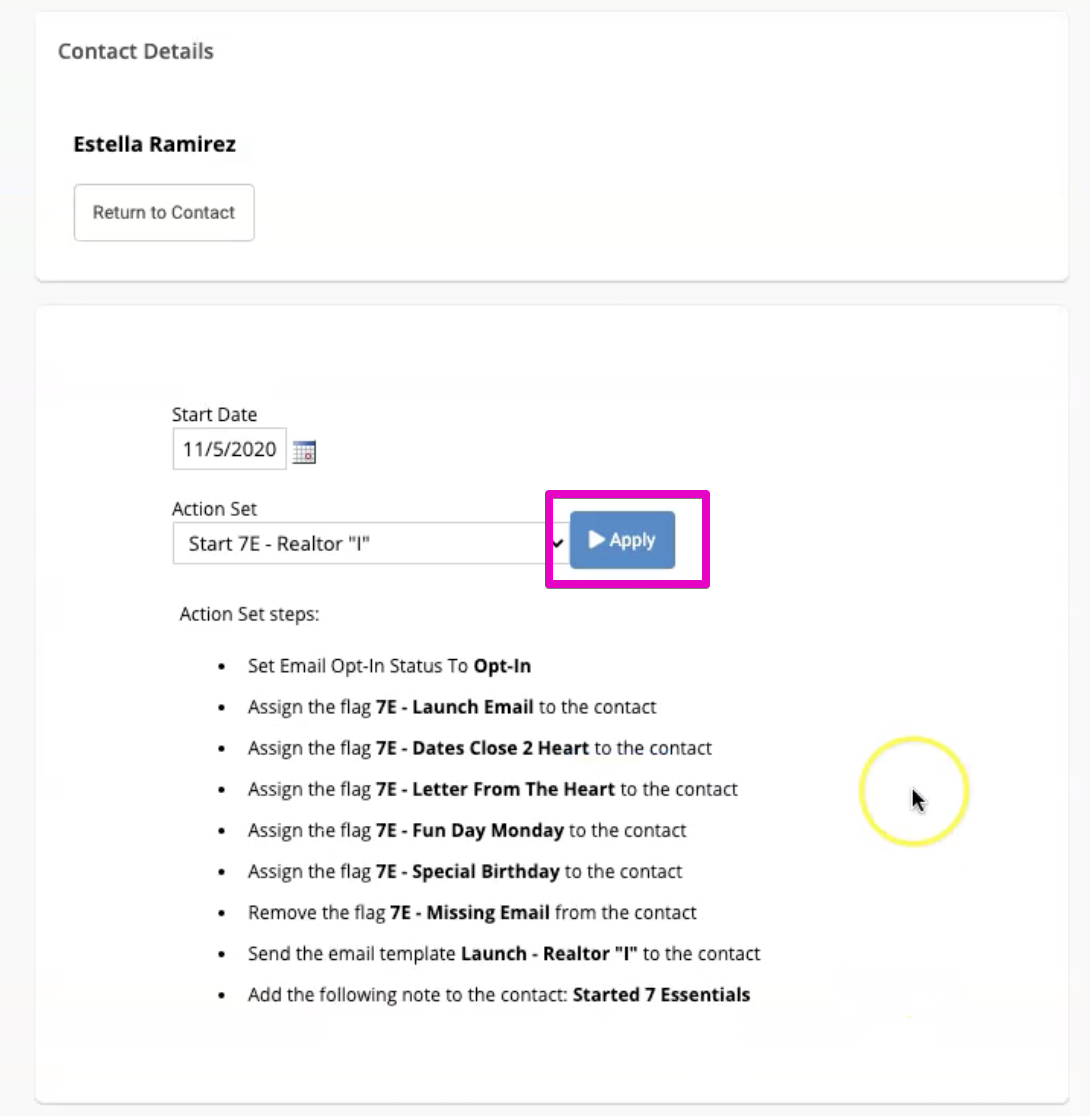Select the 7E - Launch Email flag text
This screenshot has width=1090, height=1116.
click(x=454, y=707)
